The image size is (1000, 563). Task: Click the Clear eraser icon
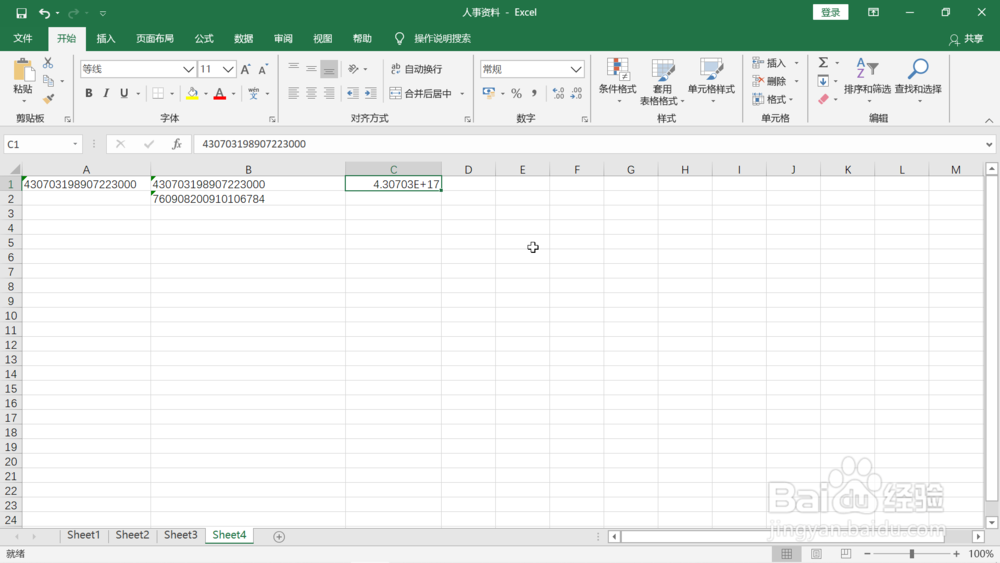coord(823,99)
